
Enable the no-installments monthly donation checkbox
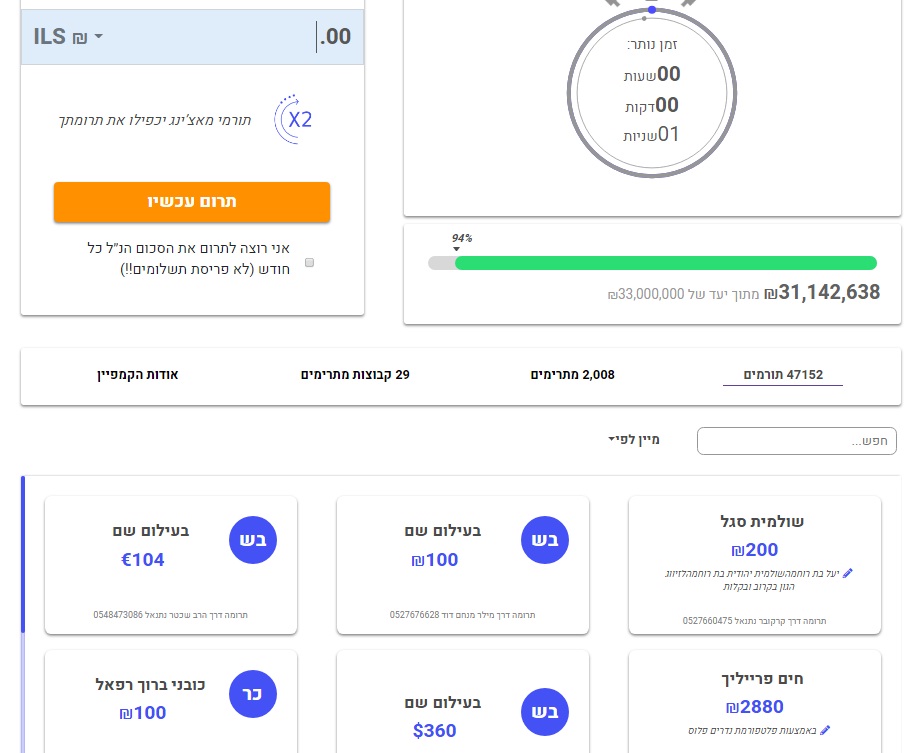(309, 262)
